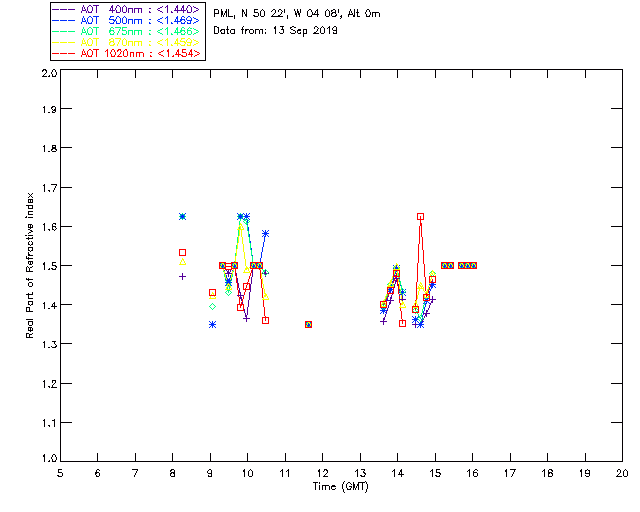
Task: Click legend entry AOT 500nm <1.469>
Action: (x=126, y=20)
